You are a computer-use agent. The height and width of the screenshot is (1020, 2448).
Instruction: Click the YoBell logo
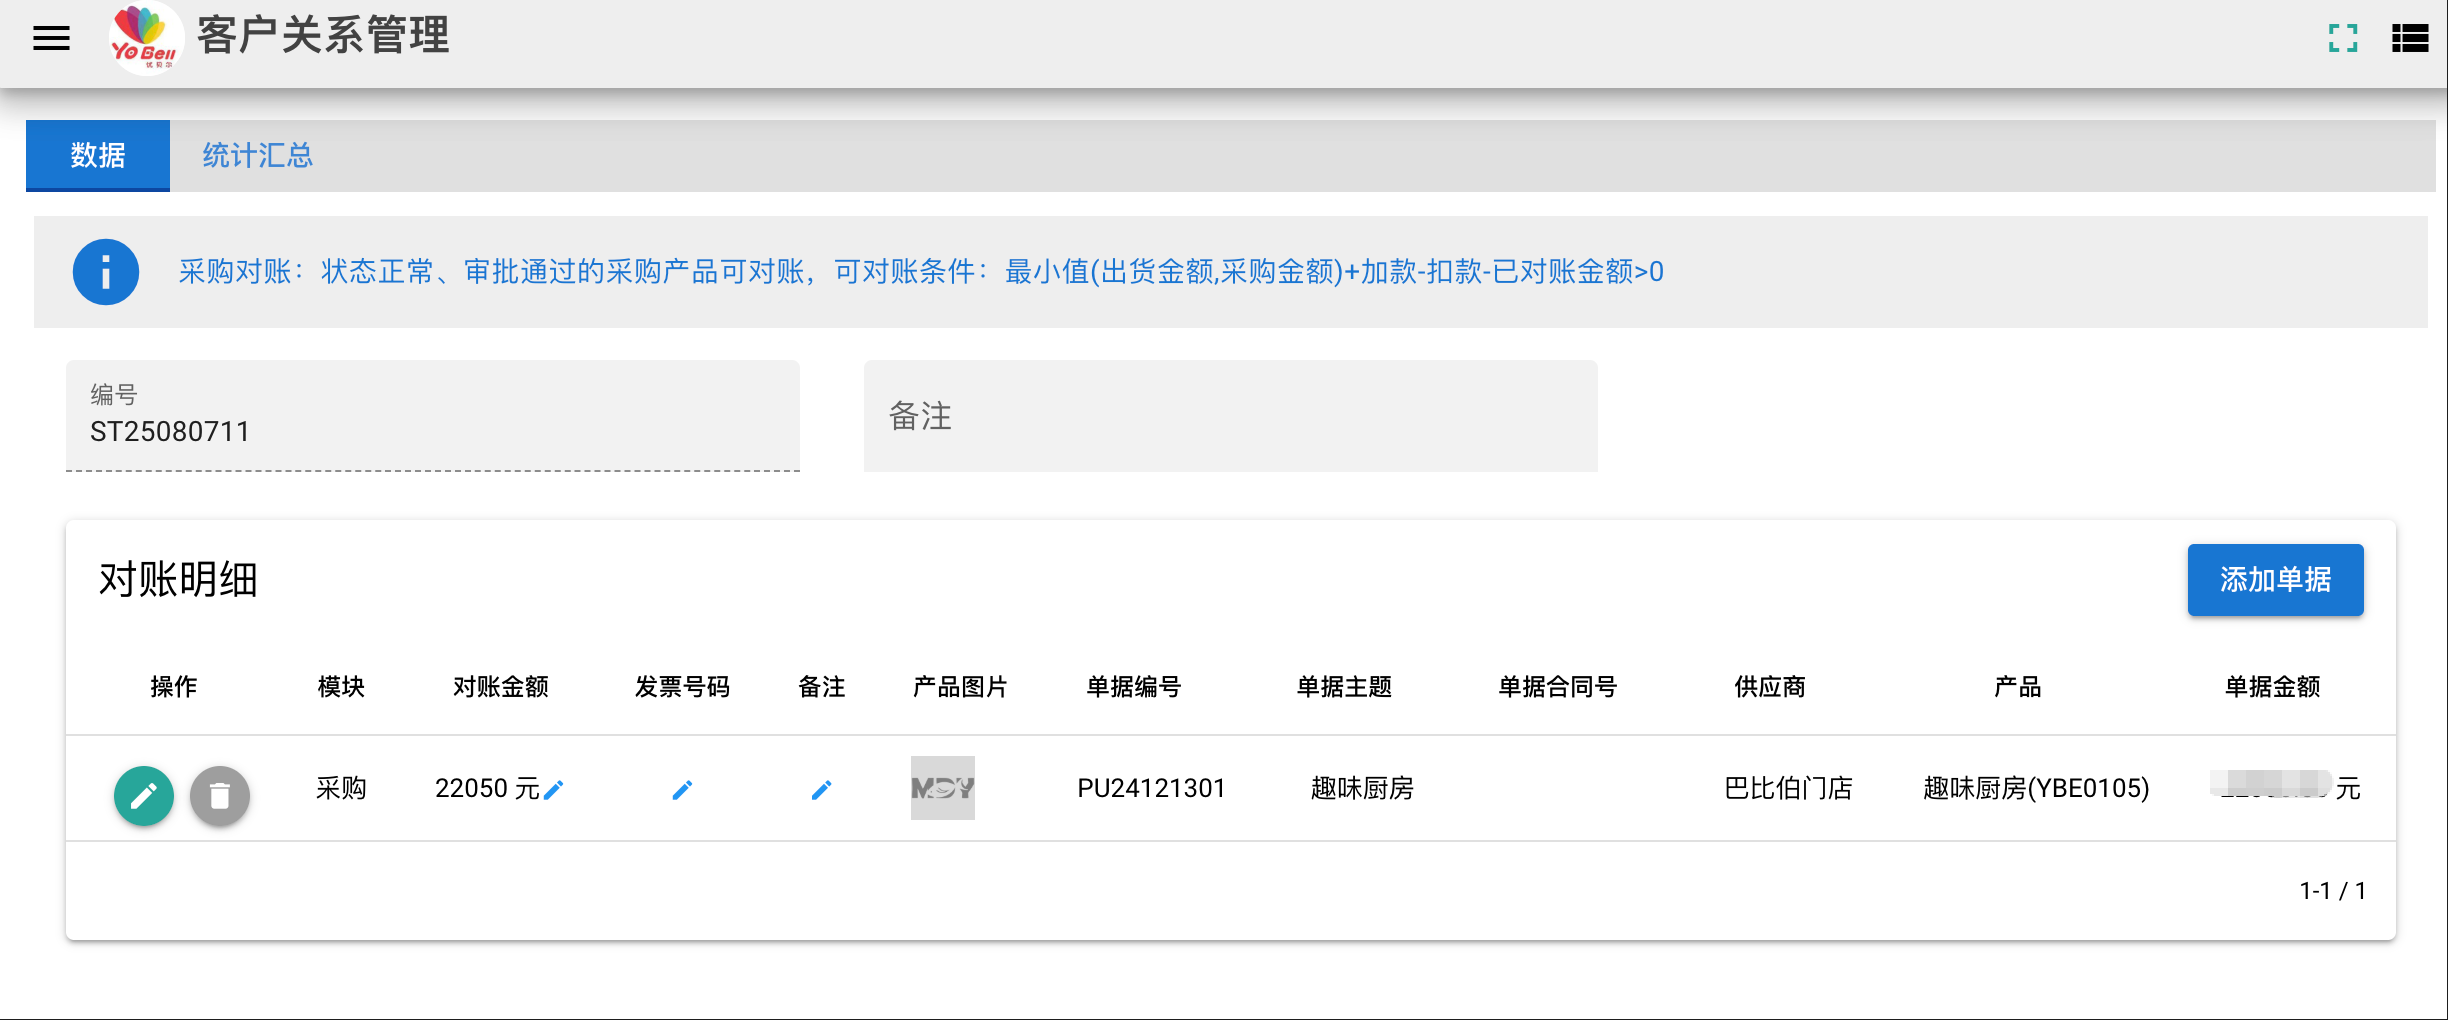pyautogui.click(x=145, y=38)
